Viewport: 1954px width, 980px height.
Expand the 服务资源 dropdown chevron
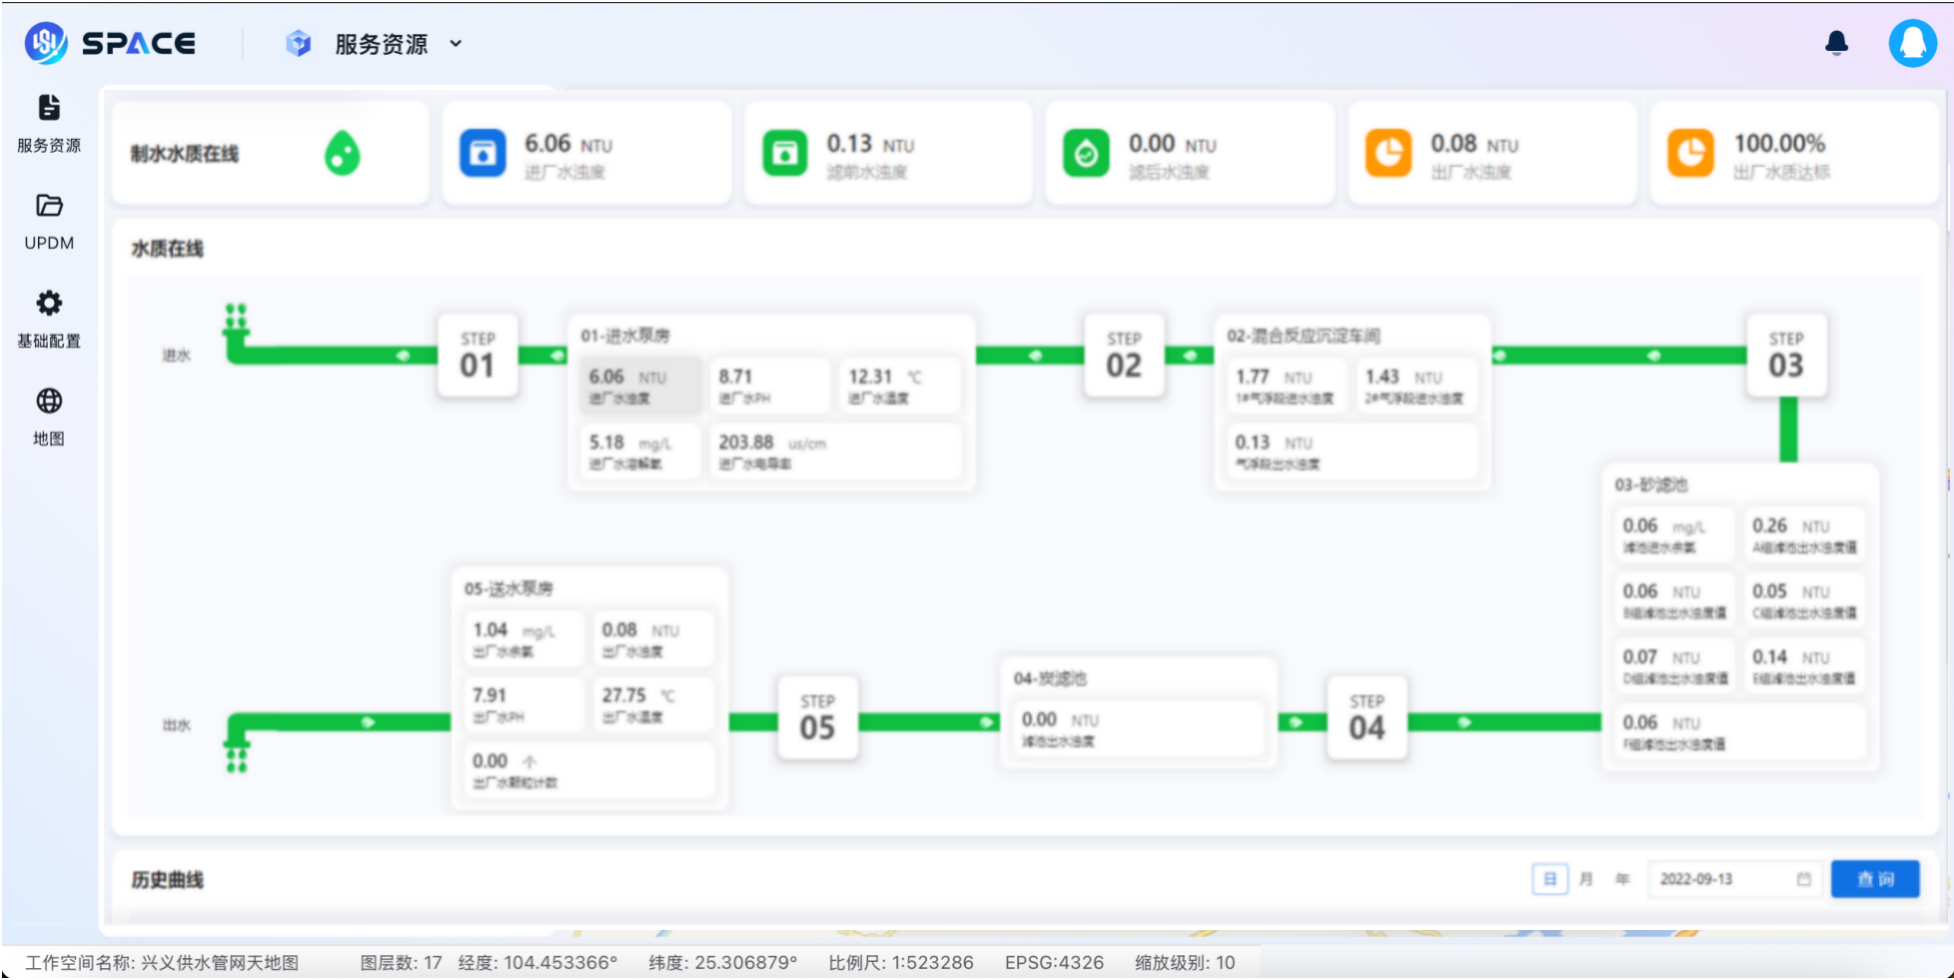click(x=456, y=44)
